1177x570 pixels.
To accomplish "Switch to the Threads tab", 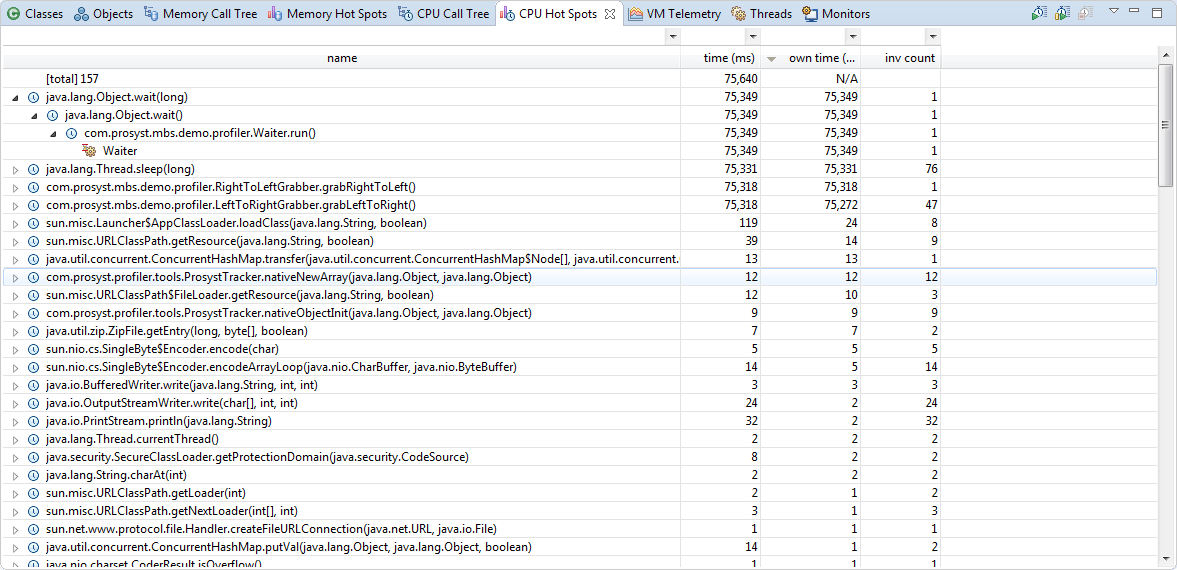I will tap(762, 14).
